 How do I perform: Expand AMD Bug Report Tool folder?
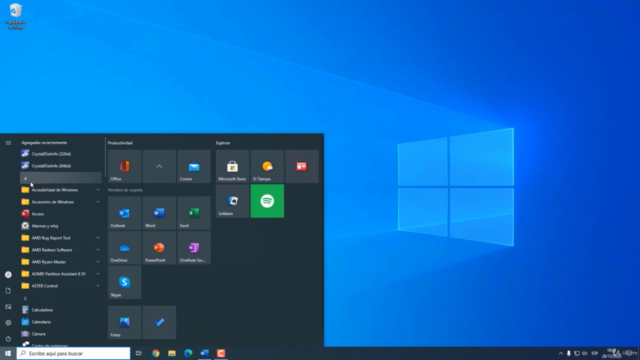[x=61, y=238]
